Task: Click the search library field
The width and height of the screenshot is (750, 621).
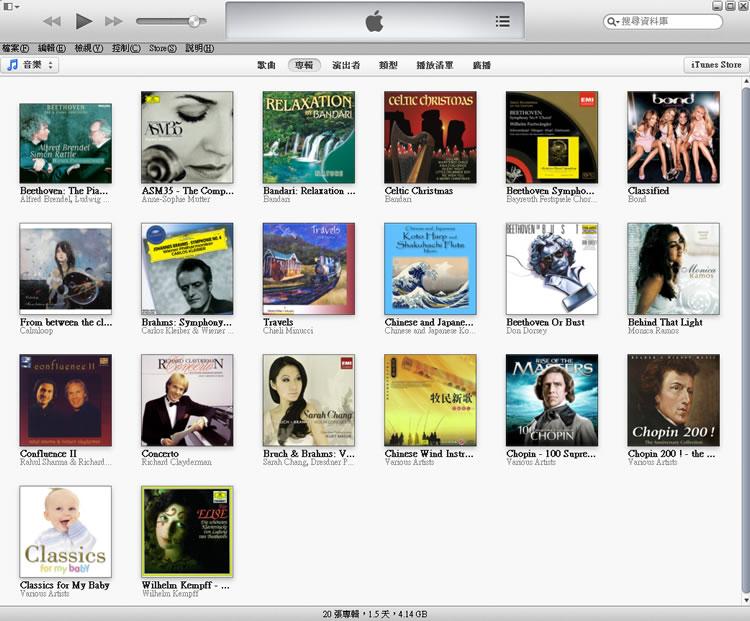Action: [x=663, y=22]
